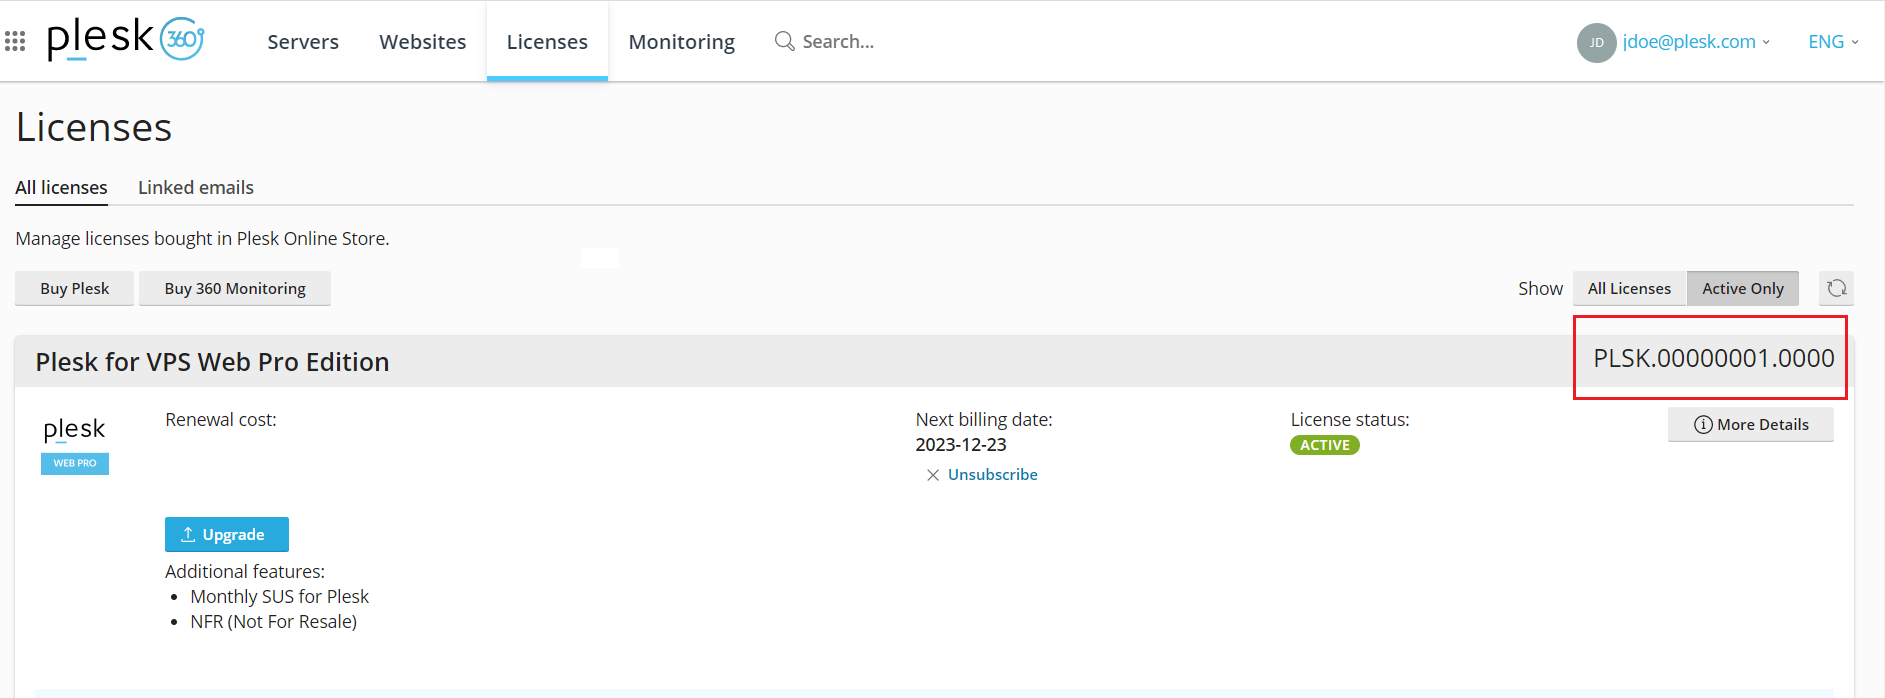Viewport: 1885px width, 698px height.
Task: Click the Plesk 360 logo
Action: click(126, 39)
